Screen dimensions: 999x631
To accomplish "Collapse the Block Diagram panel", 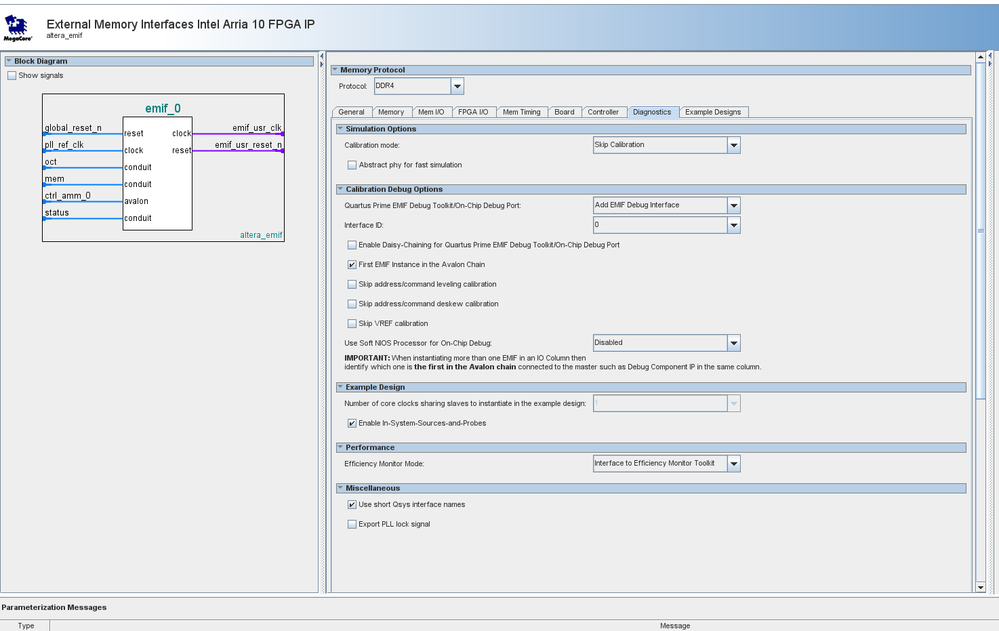I will point(9,61).
